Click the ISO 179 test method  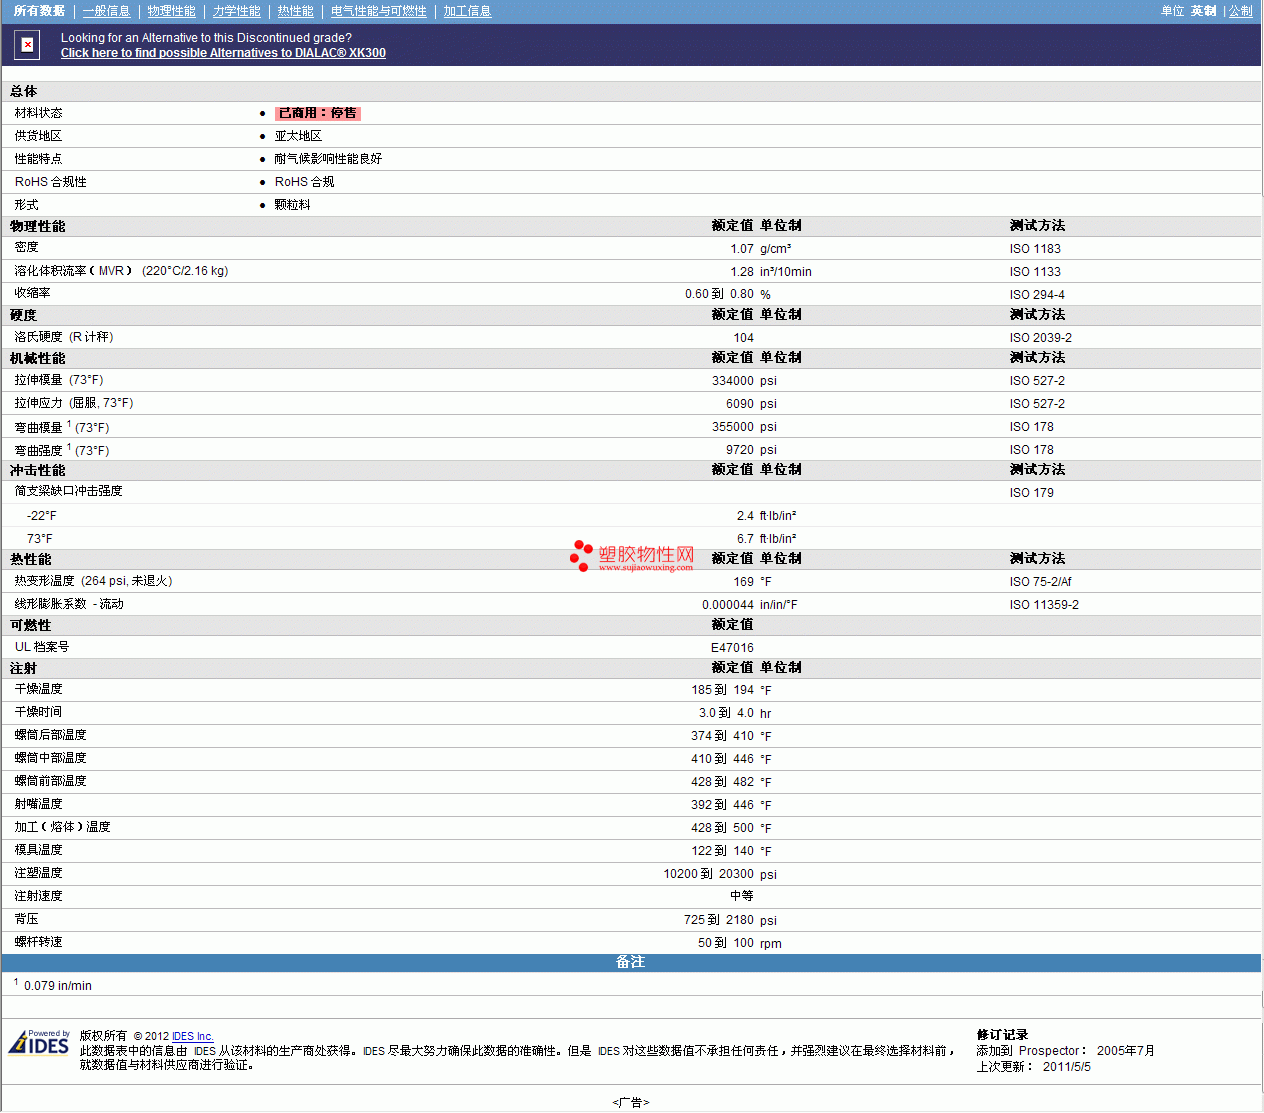(1031, 493)
